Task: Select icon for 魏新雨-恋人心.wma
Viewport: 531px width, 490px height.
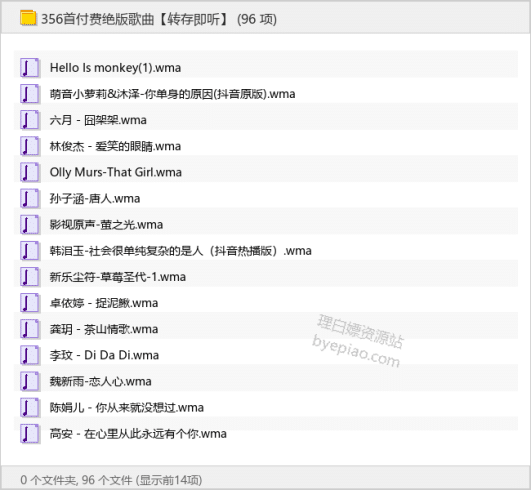Action: click(x=30, y=381)
